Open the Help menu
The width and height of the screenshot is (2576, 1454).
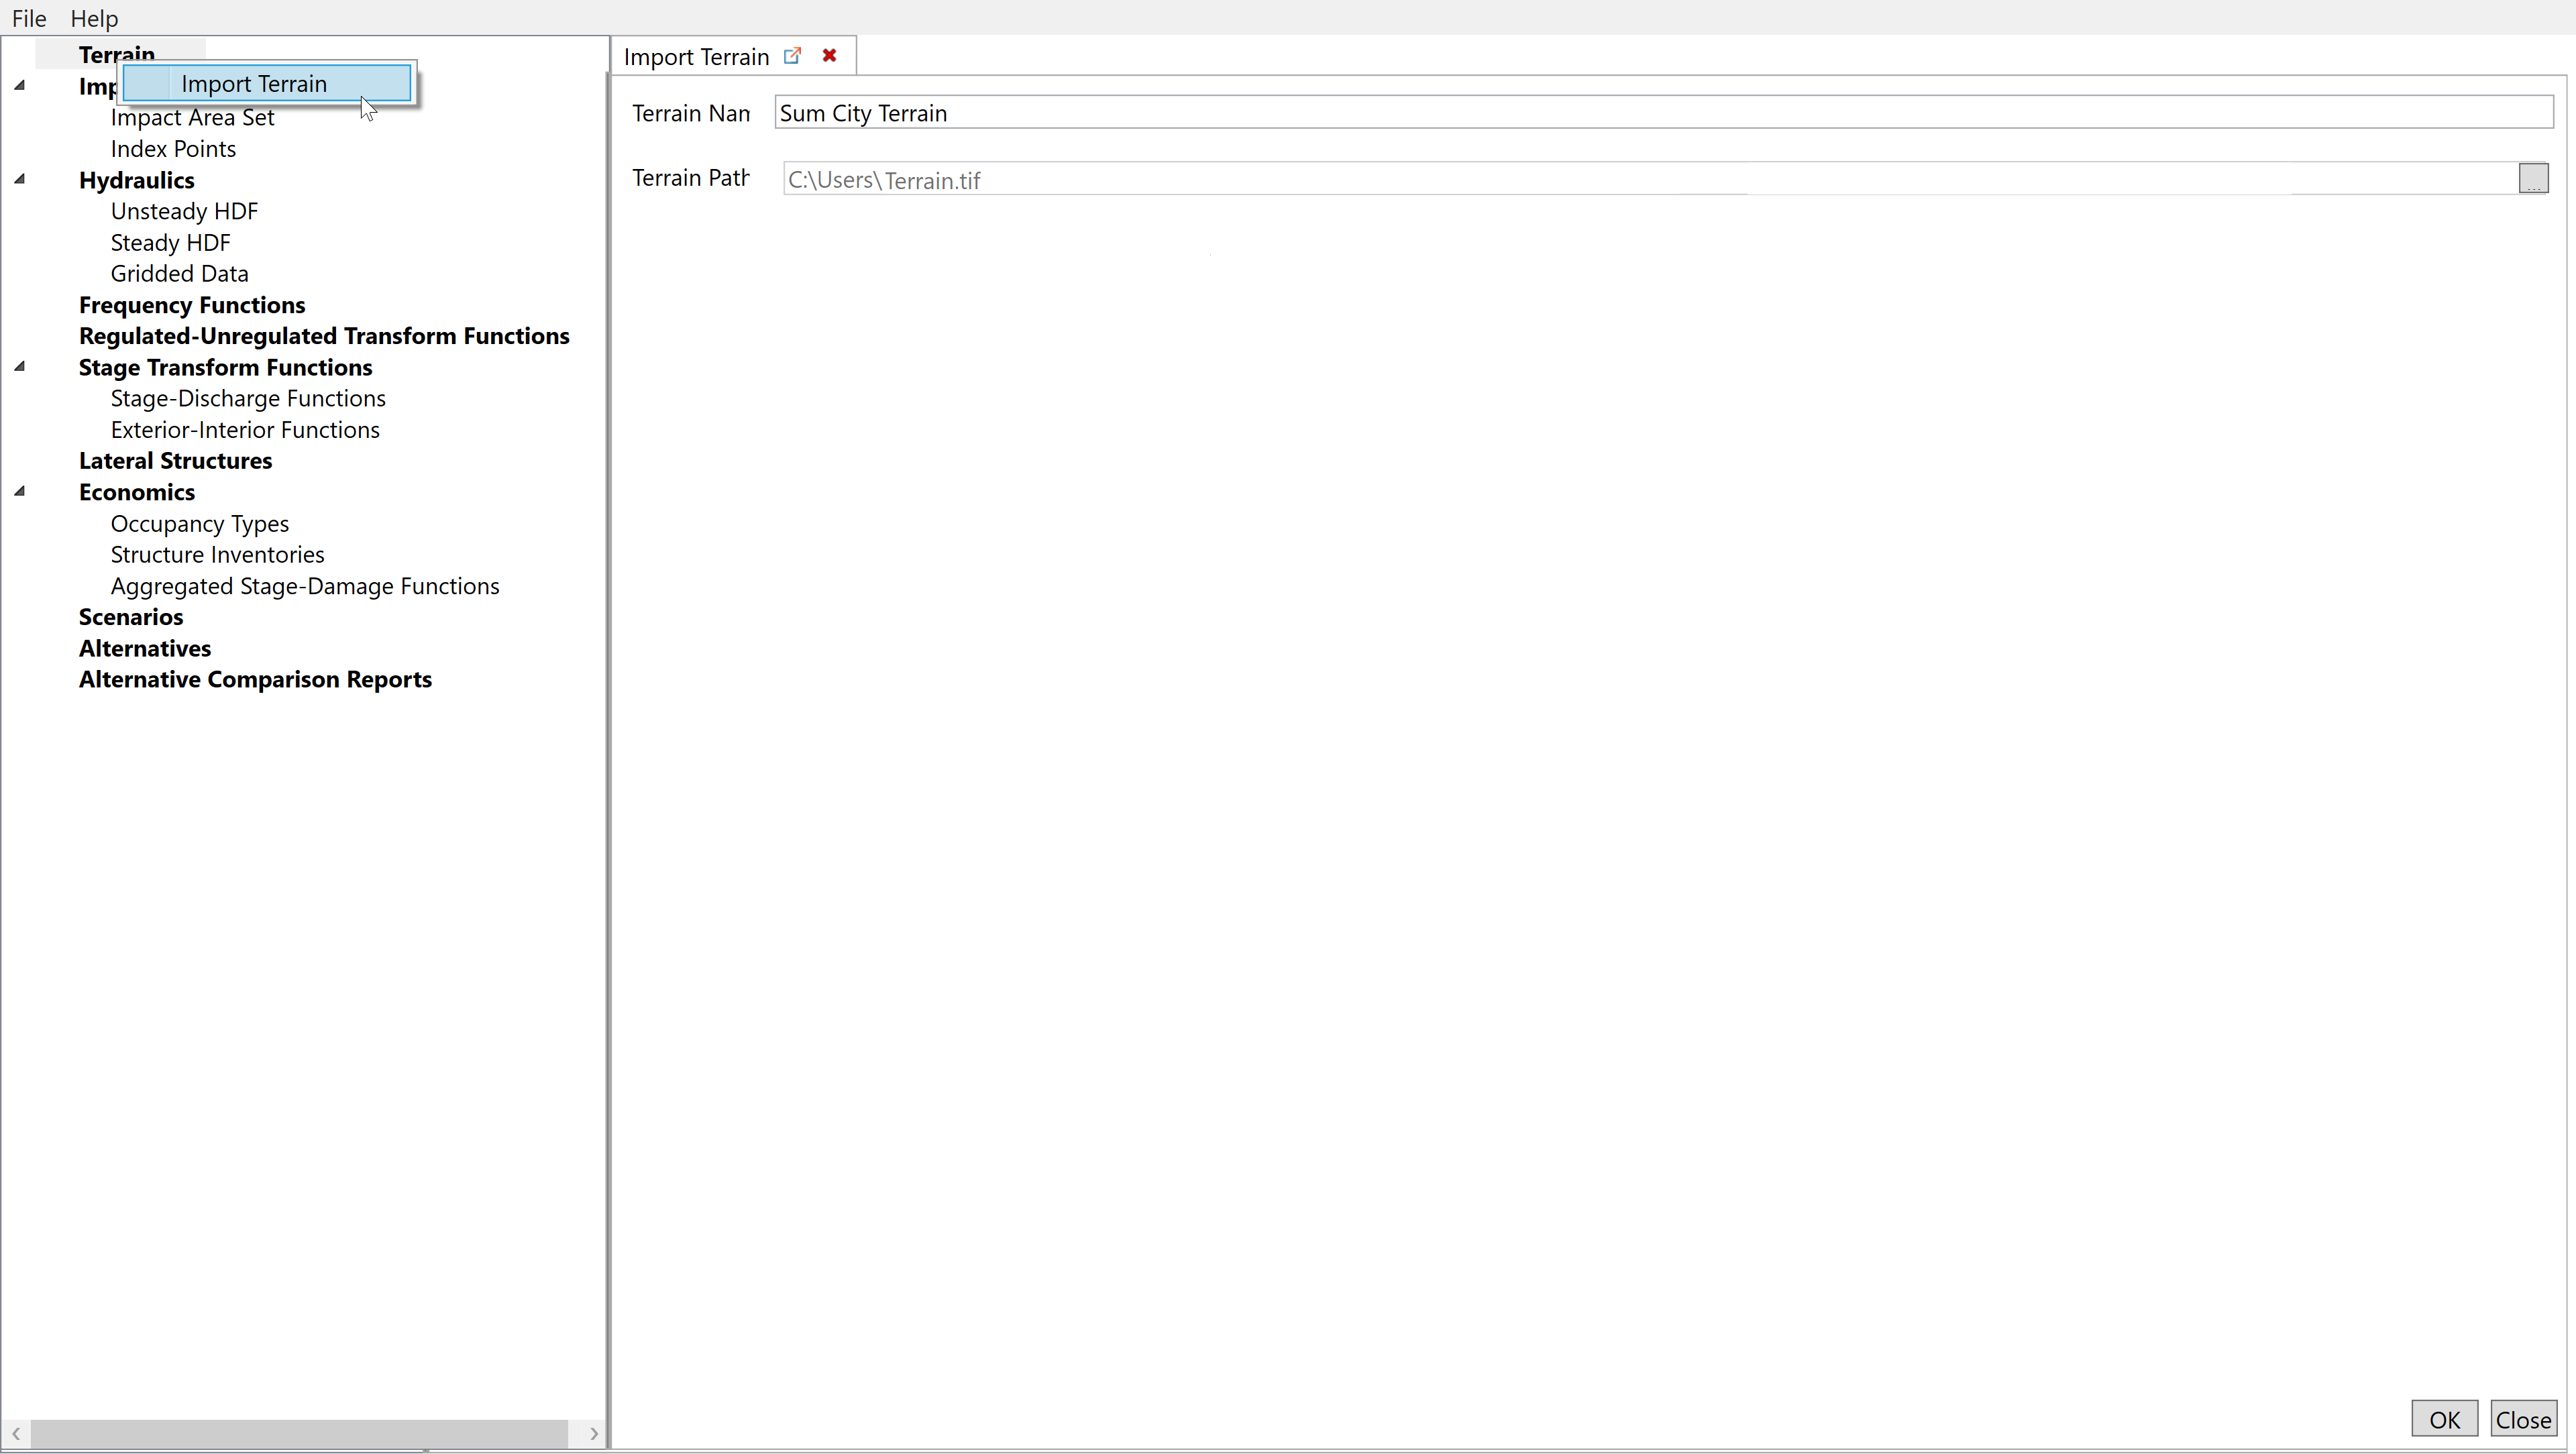tap(94, 18)
